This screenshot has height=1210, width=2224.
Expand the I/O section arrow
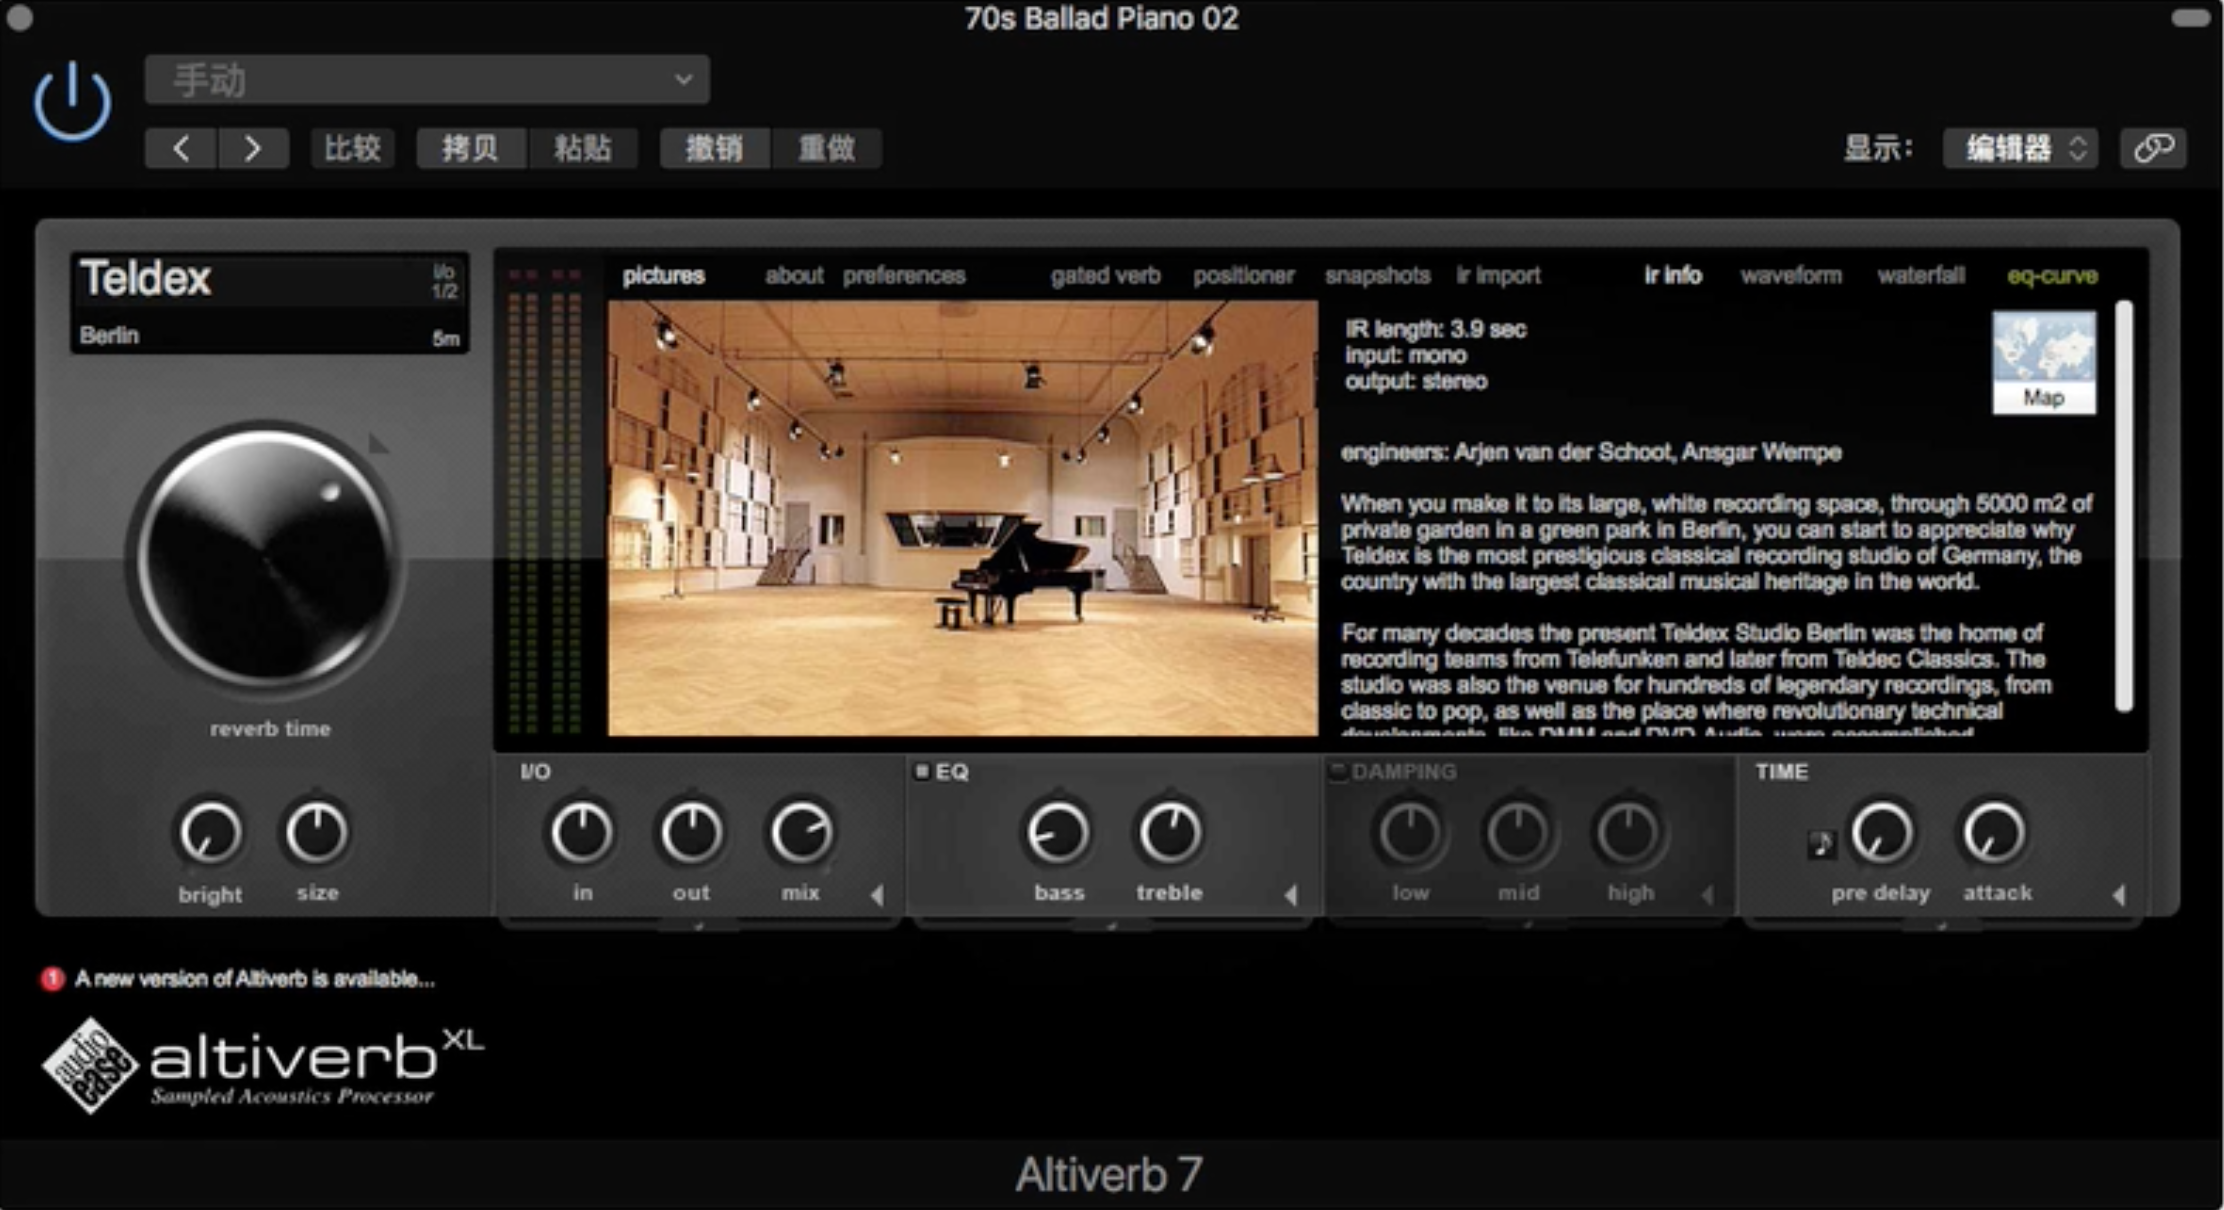coord(877,895)
